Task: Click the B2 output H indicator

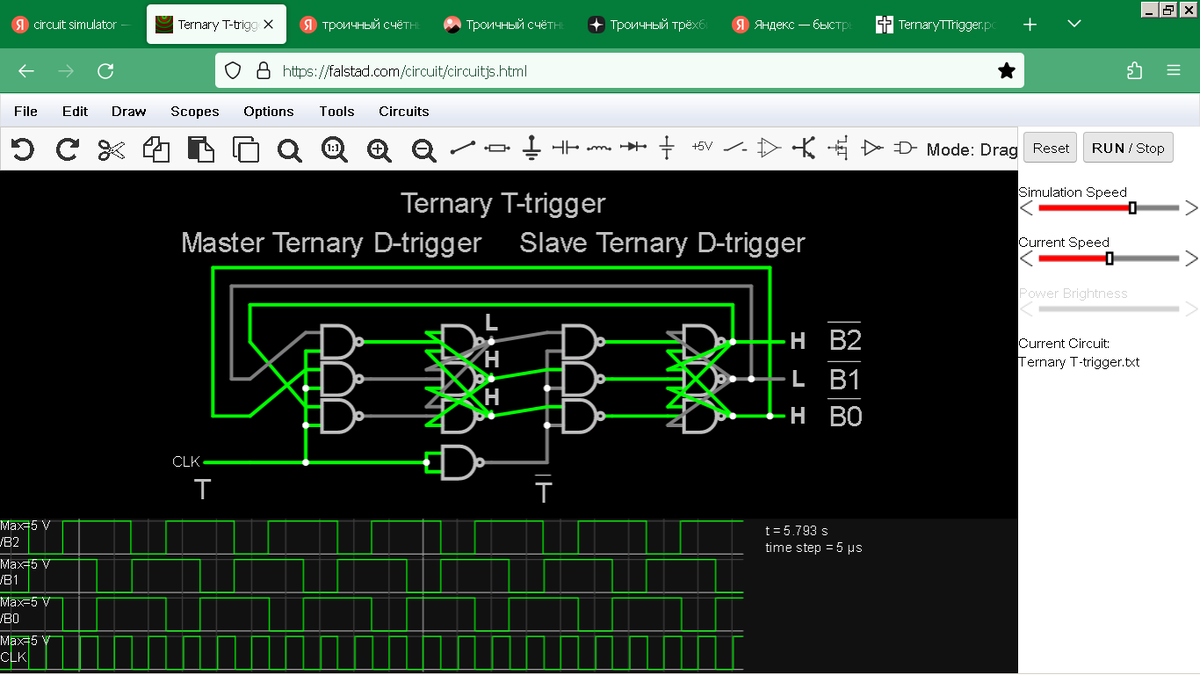Action: (x=798, y=342)
